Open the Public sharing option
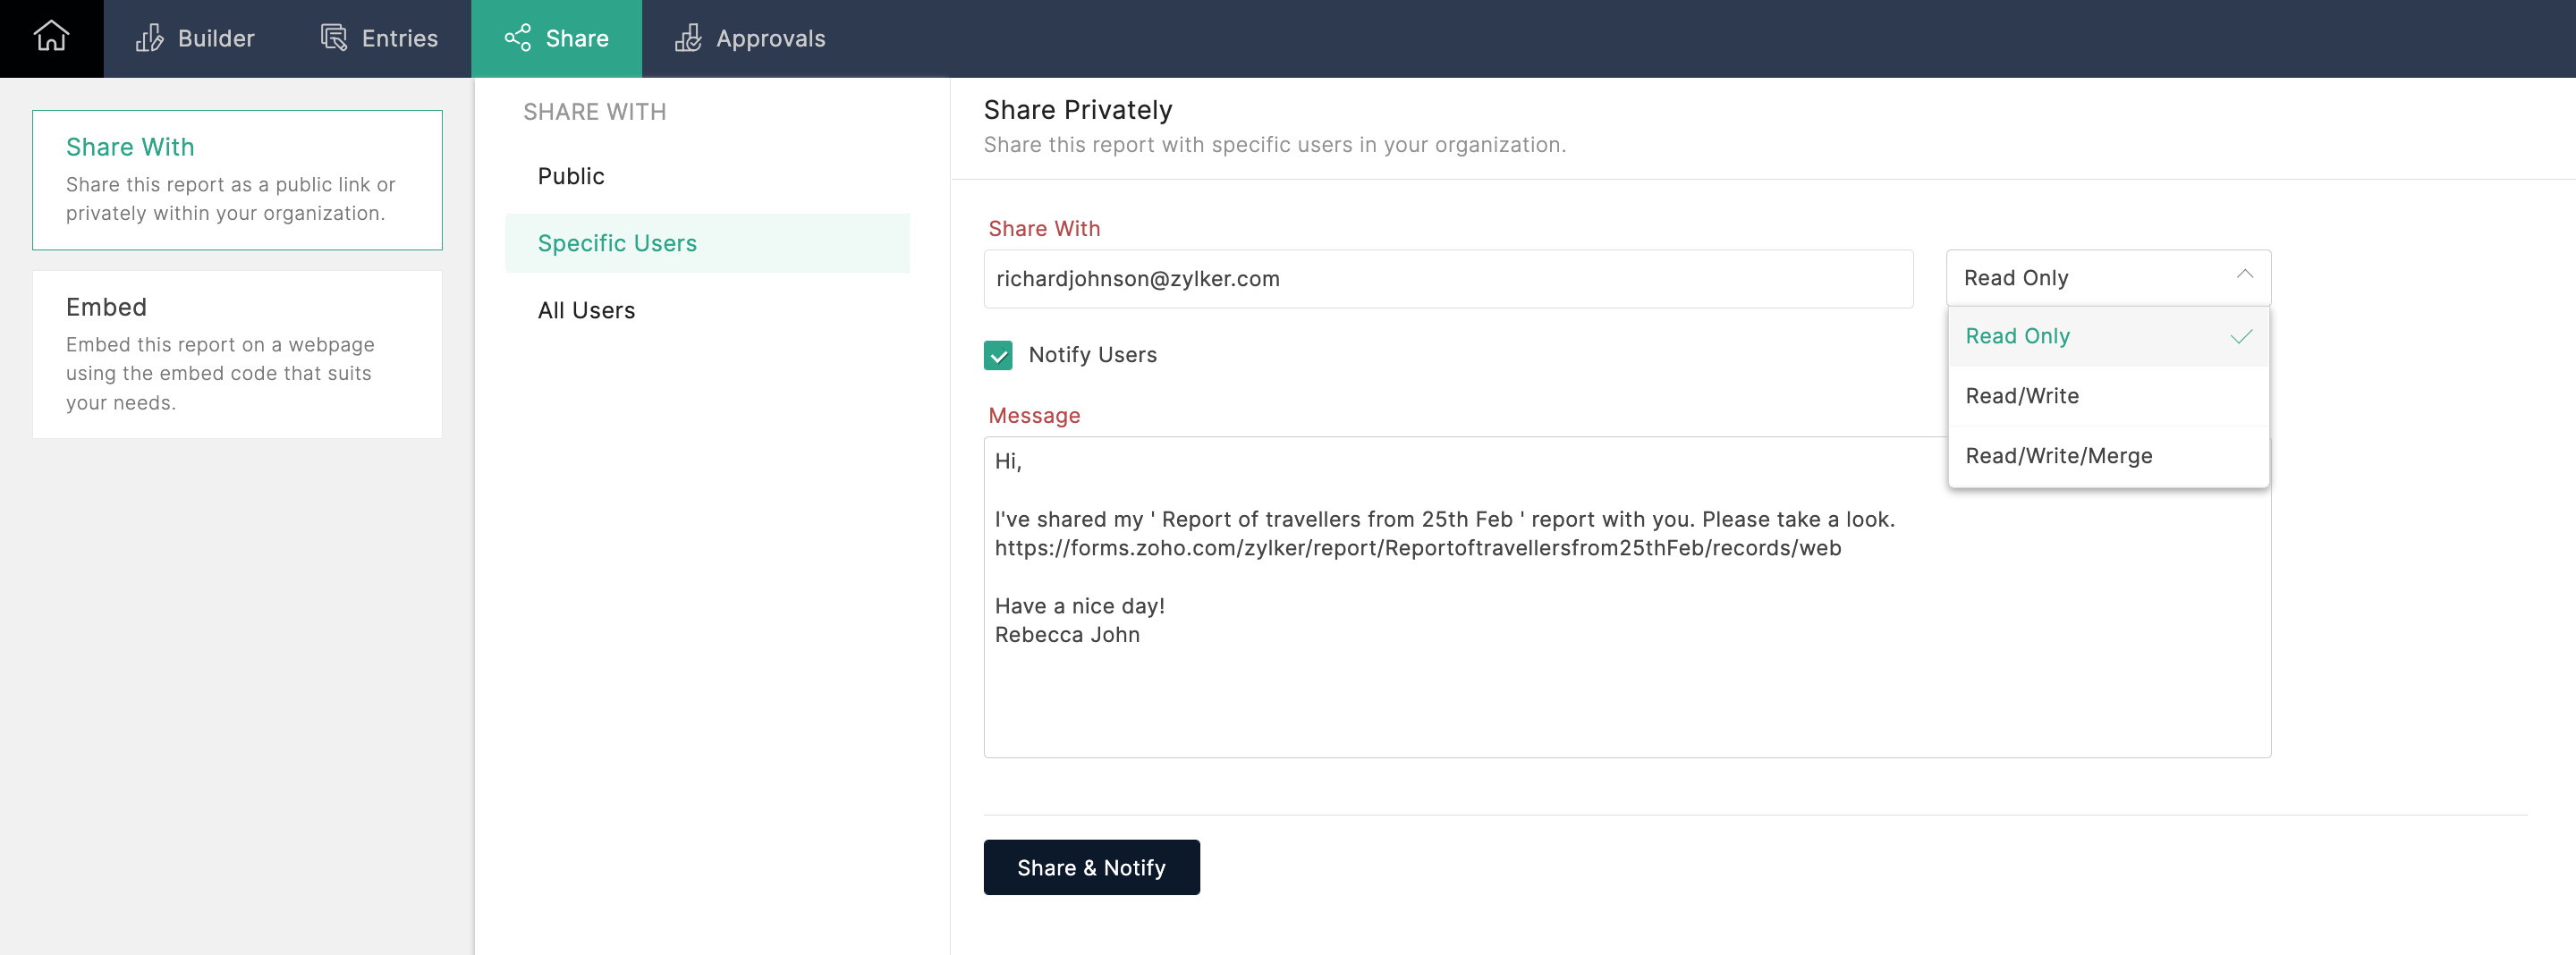 pyautogui.click(x=571, y=176)
